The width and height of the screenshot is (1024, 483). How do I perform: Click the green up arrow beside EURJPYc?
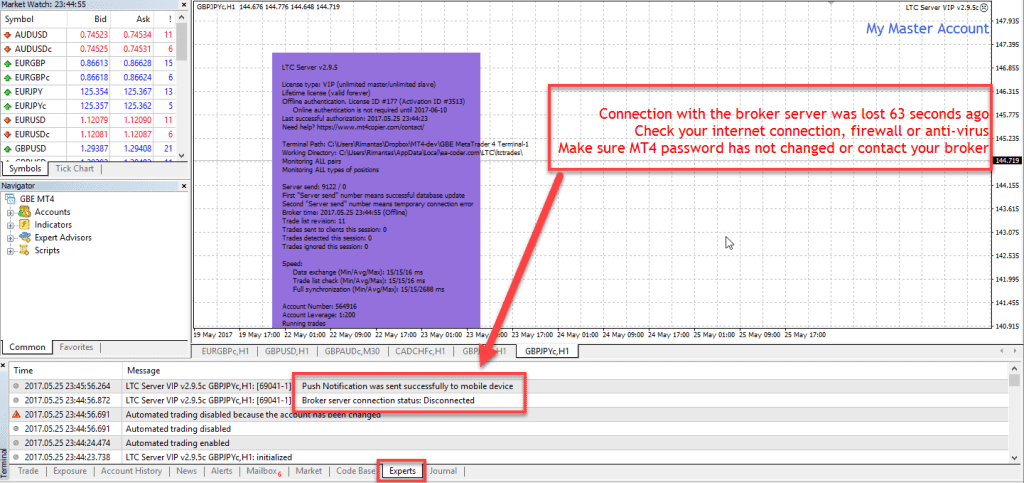(x=7, y=106)
